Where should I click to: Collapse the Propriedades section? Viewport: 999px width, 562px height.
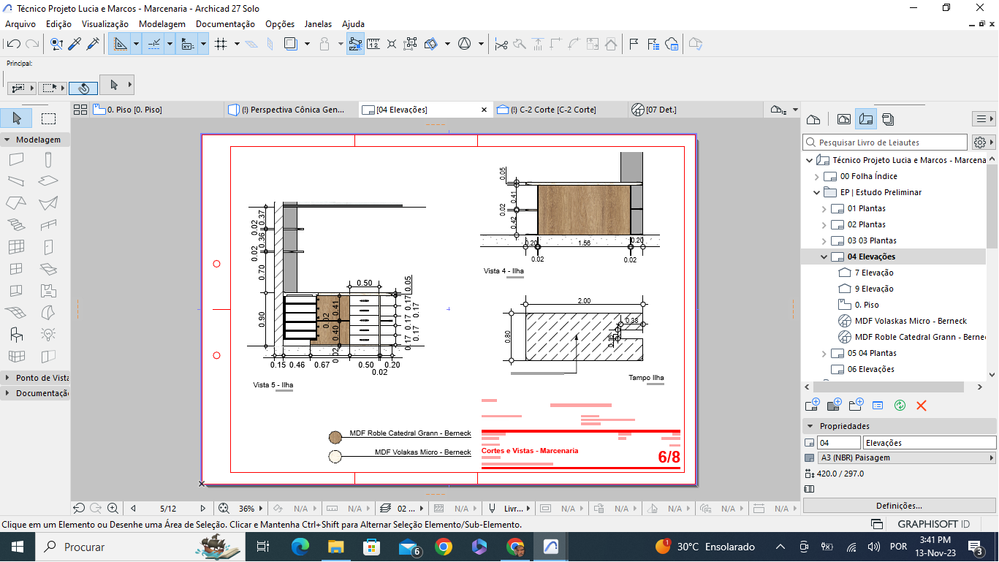point(810,426)
